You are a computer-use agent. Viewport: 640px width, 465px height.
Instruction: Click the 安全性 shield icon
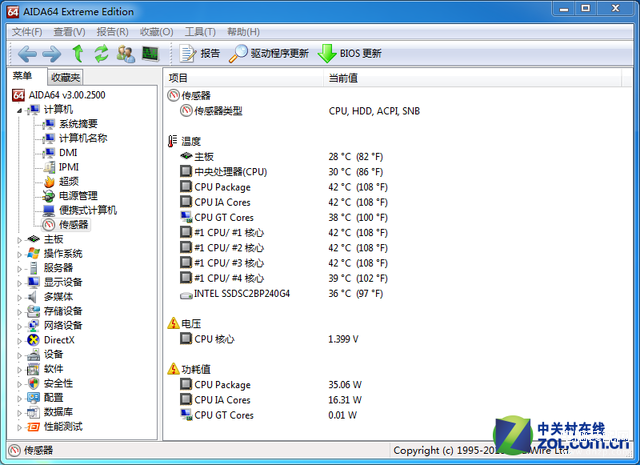[33, 383]
